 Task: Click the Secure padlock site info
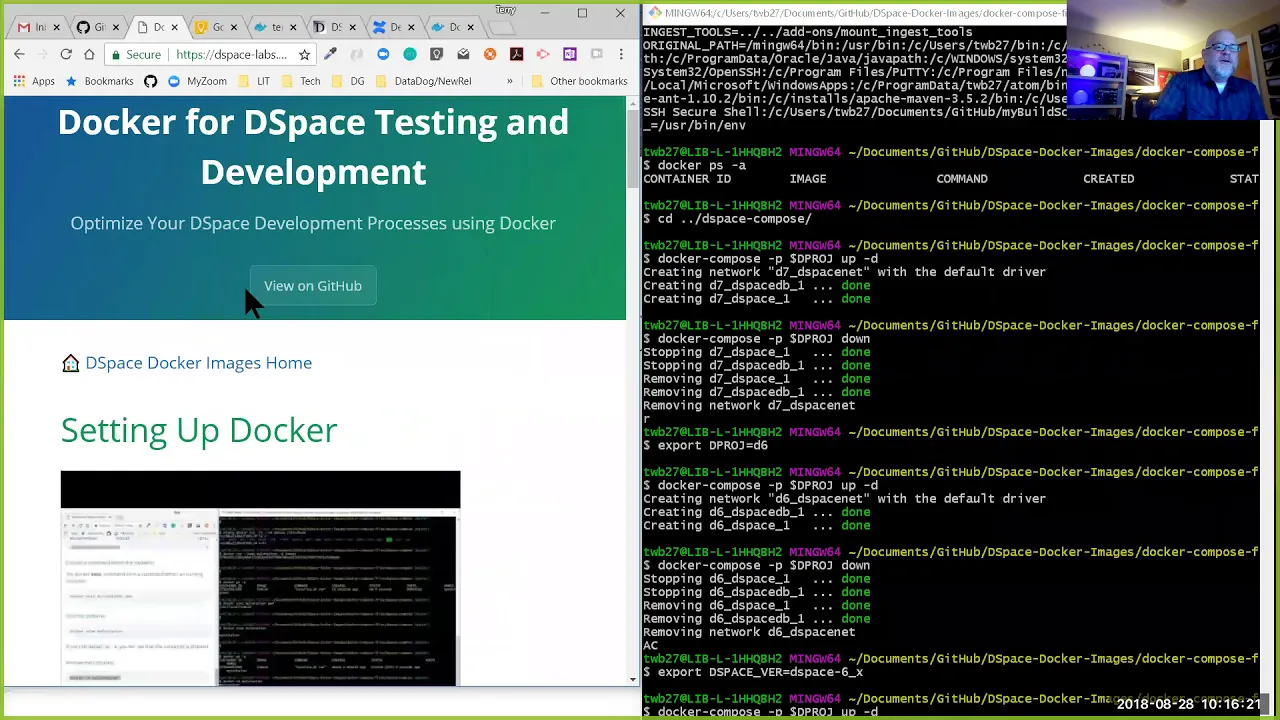point(136,54)
